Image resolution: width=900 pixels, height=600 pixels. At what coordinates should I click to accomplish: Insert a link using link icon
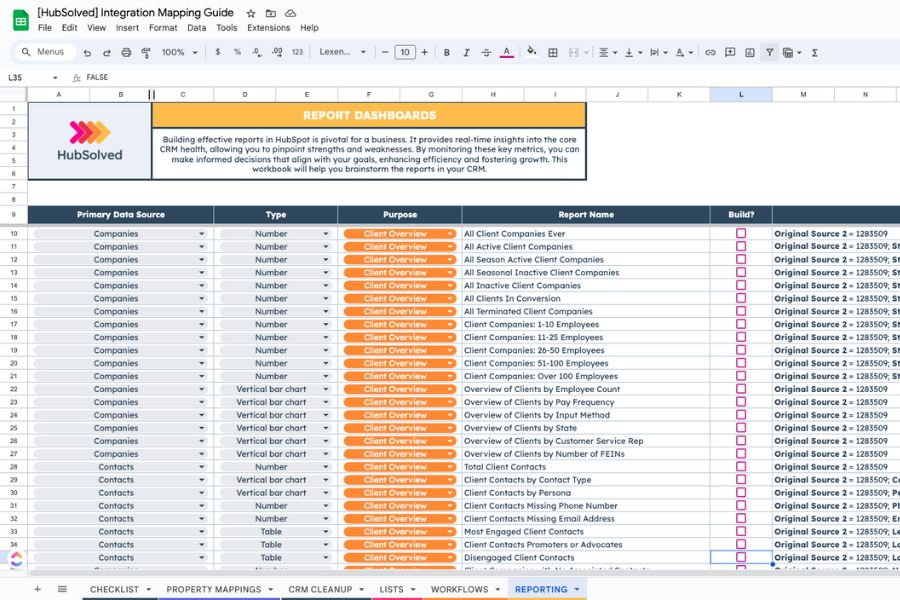(710, 52)
